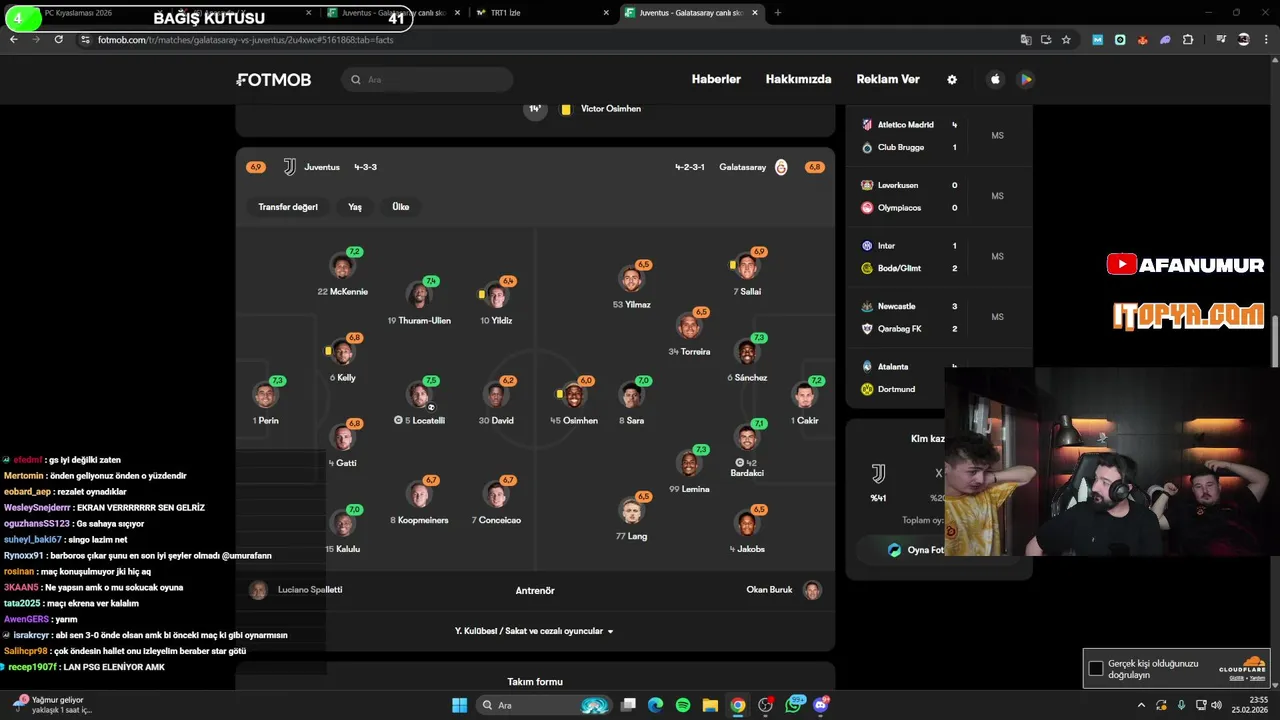
Task: Open Microsoft Edge from the taskbar
Action: [655, 705]
